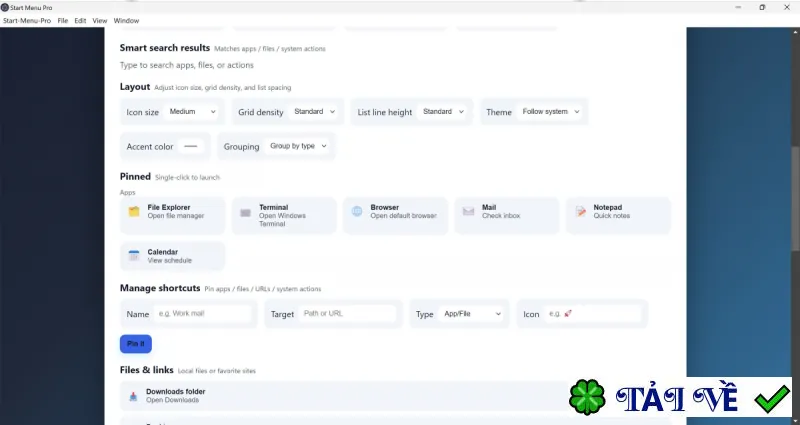Pick the Accent color swatch
Viewport: 800px width, 425px height.
click(191, 146)
